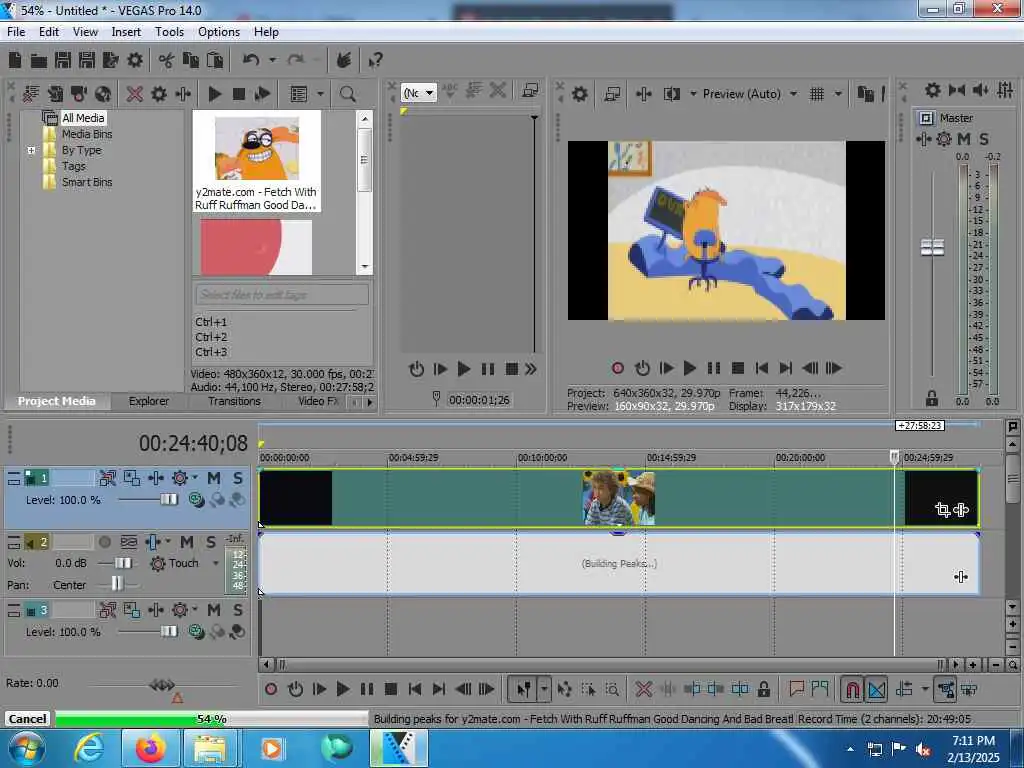The image size is (1024, 768).
Task: Enable the Normal edit tool
Action: pyautogui.click(x=524, y=689)
